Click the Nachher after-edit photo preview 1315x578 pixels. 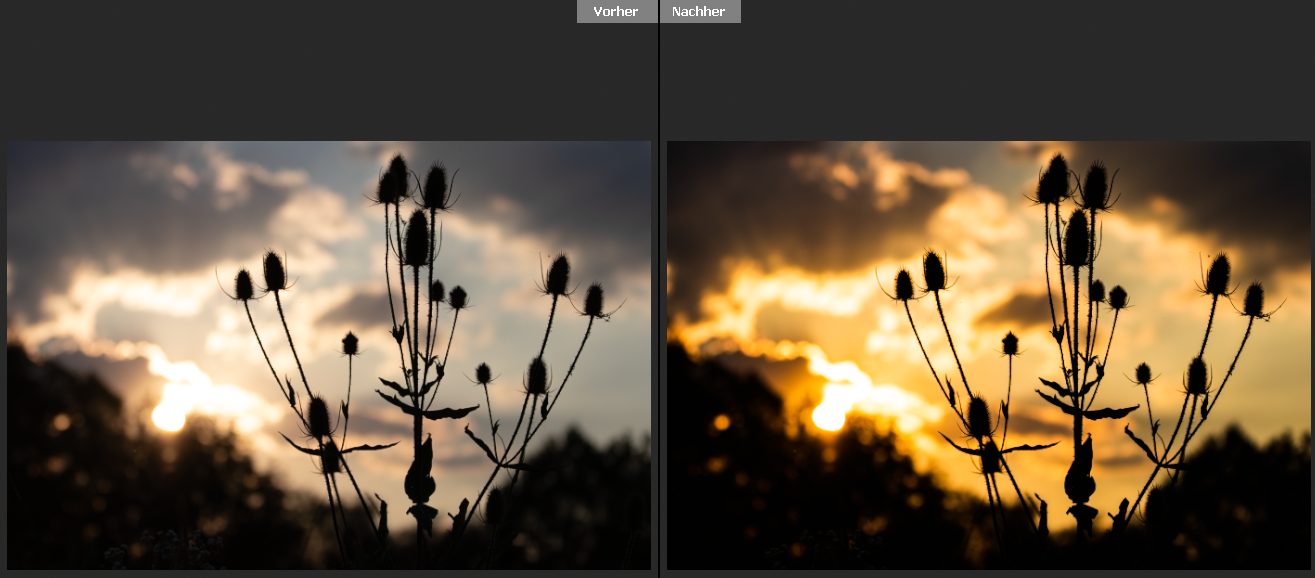pyautogui.click(x=988, y=355)
